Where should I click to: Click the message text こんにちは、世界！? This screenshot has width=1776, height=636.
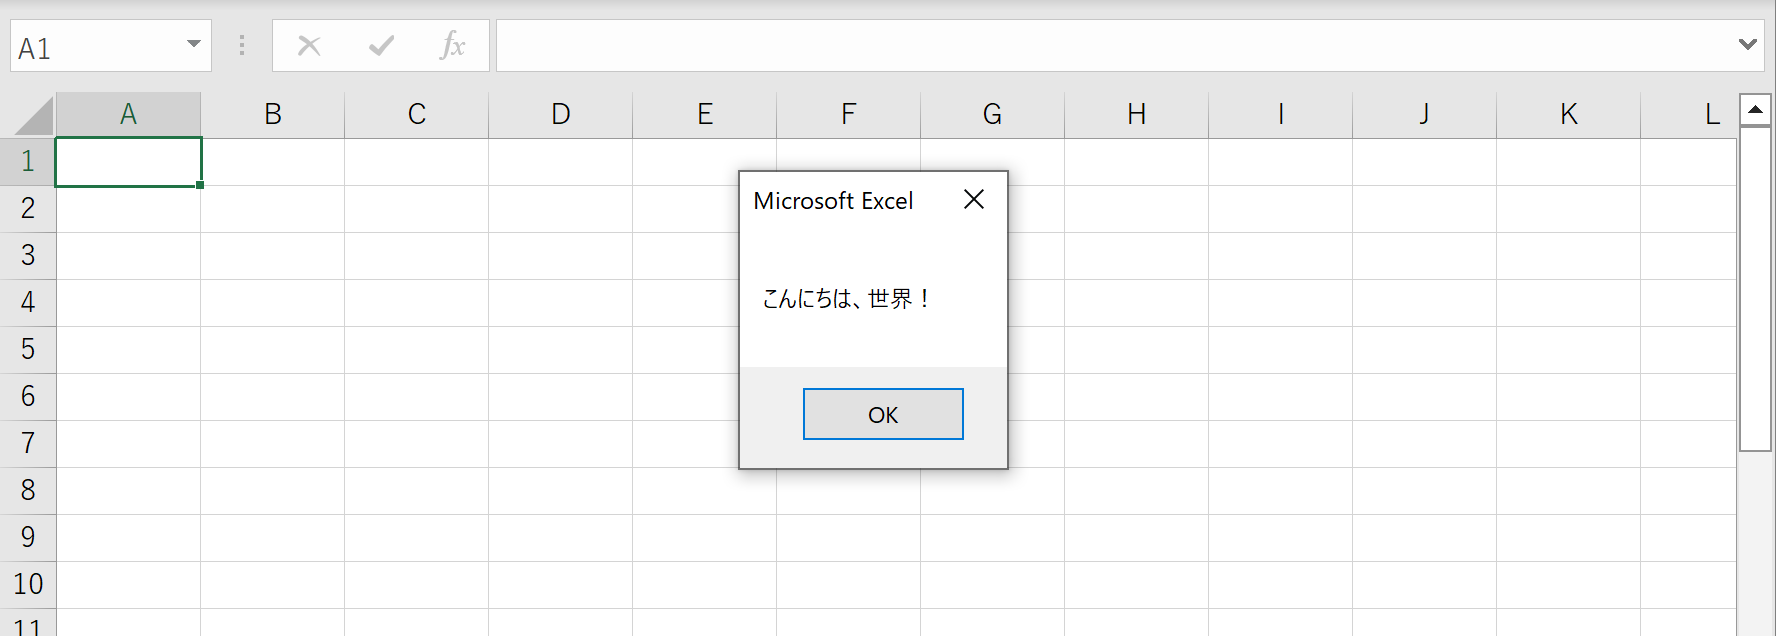pyautogui.click(x=847, y=298)
